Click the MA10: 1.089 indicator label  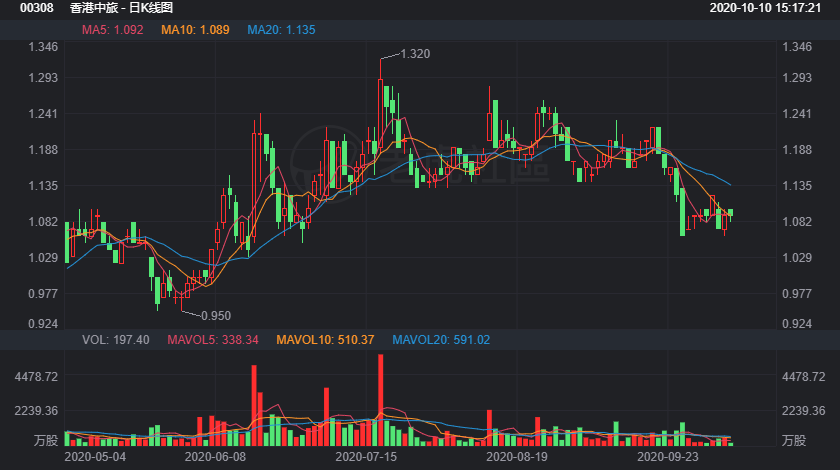(195, 30)
